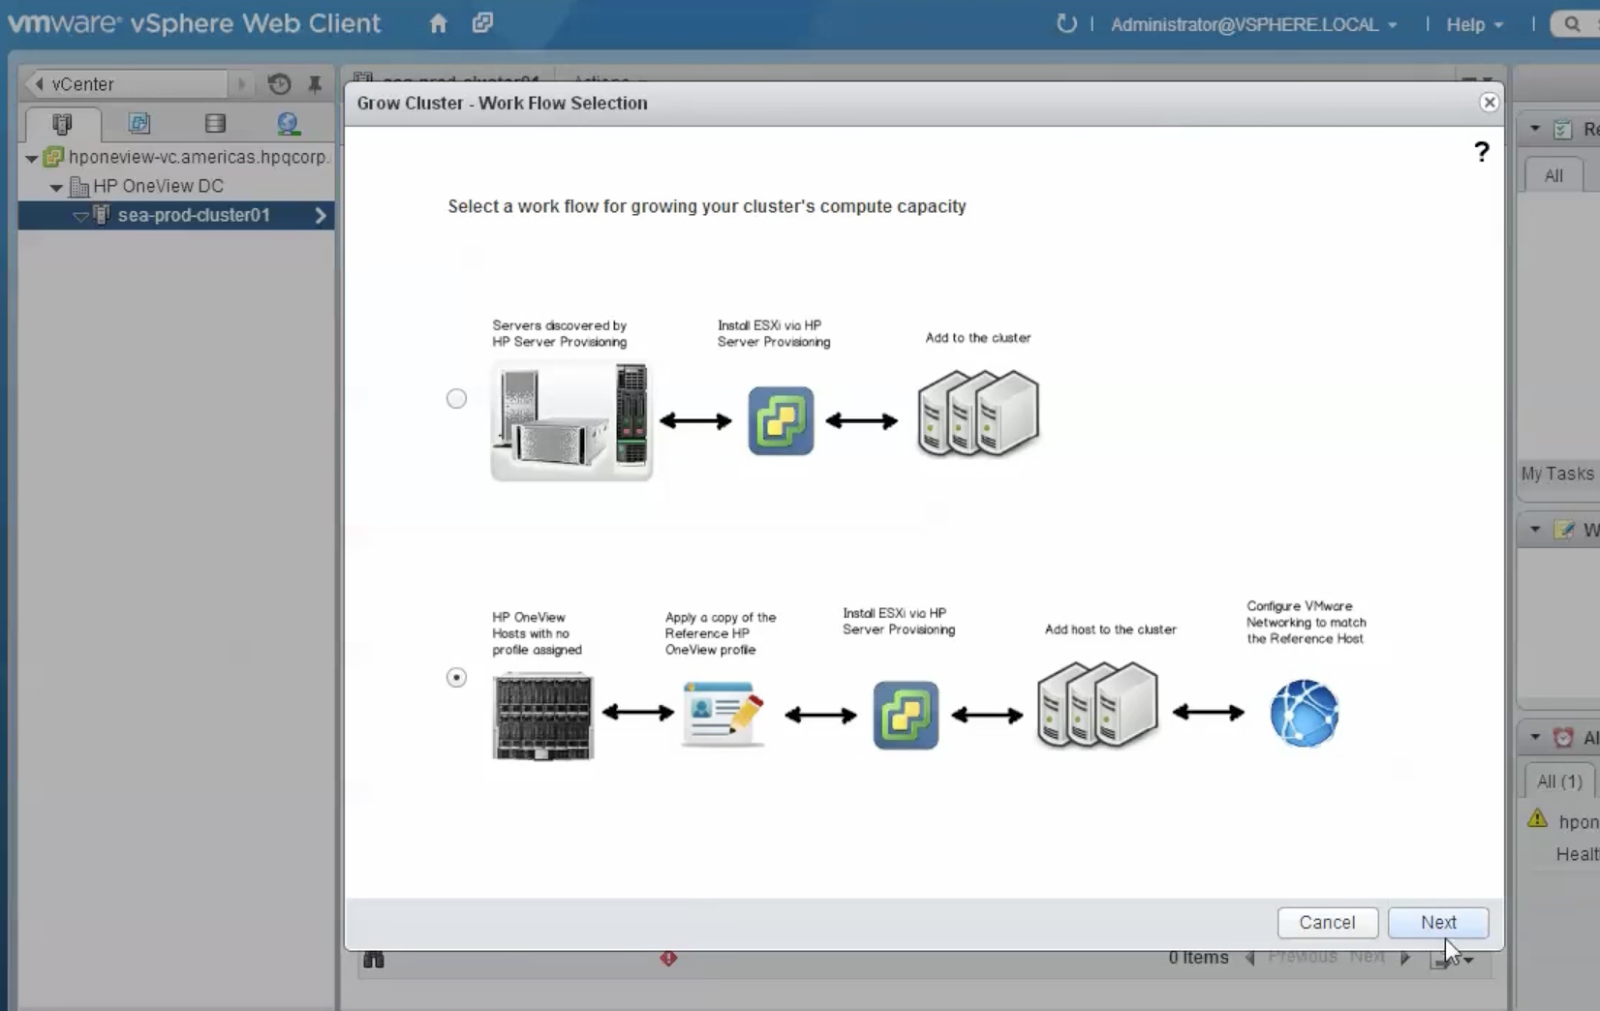Image resolution: width=1600 pixels, height=1011 pixels.
Task: Cancel the Grow Cluster wizard
Action: point(1327,922)
